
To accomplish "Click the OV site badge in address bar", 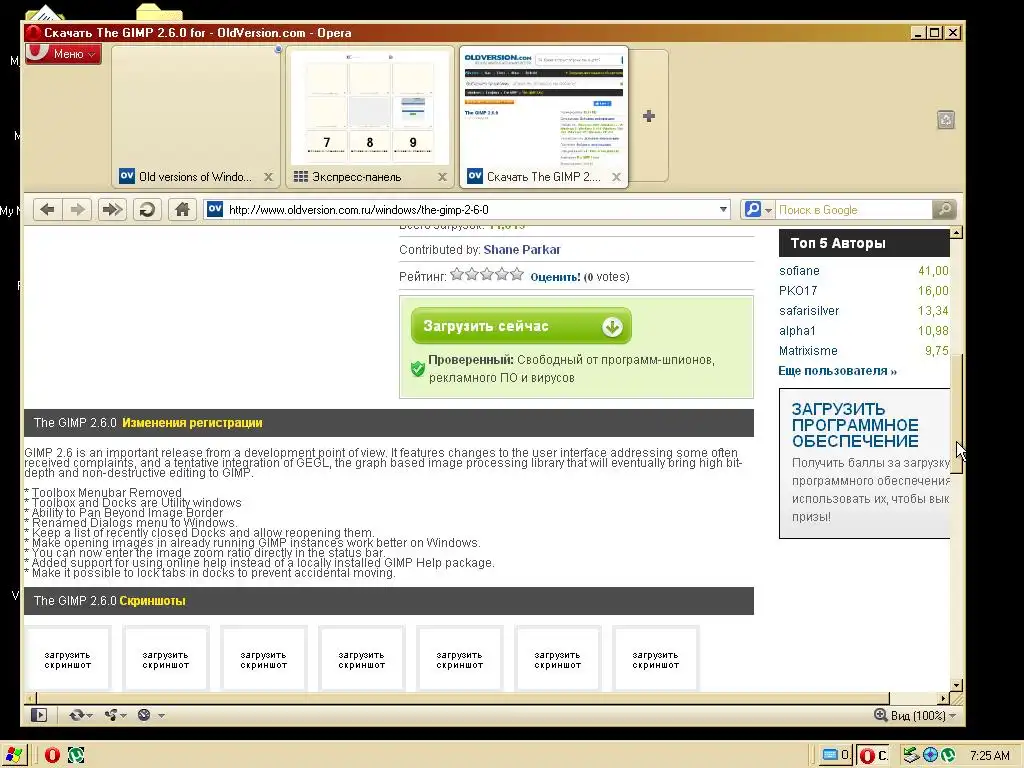I will coord(215,209).
